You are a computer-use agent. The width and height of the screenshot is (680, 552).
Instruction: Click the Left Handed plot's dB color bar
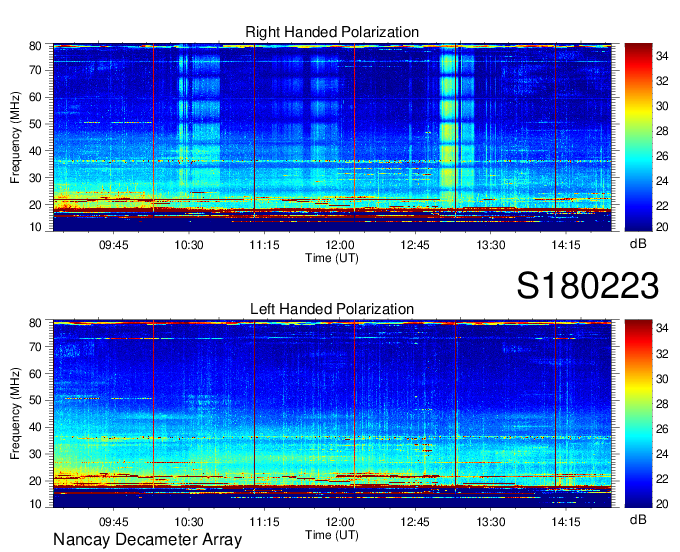pyautogui.click(x=638, y=414)
